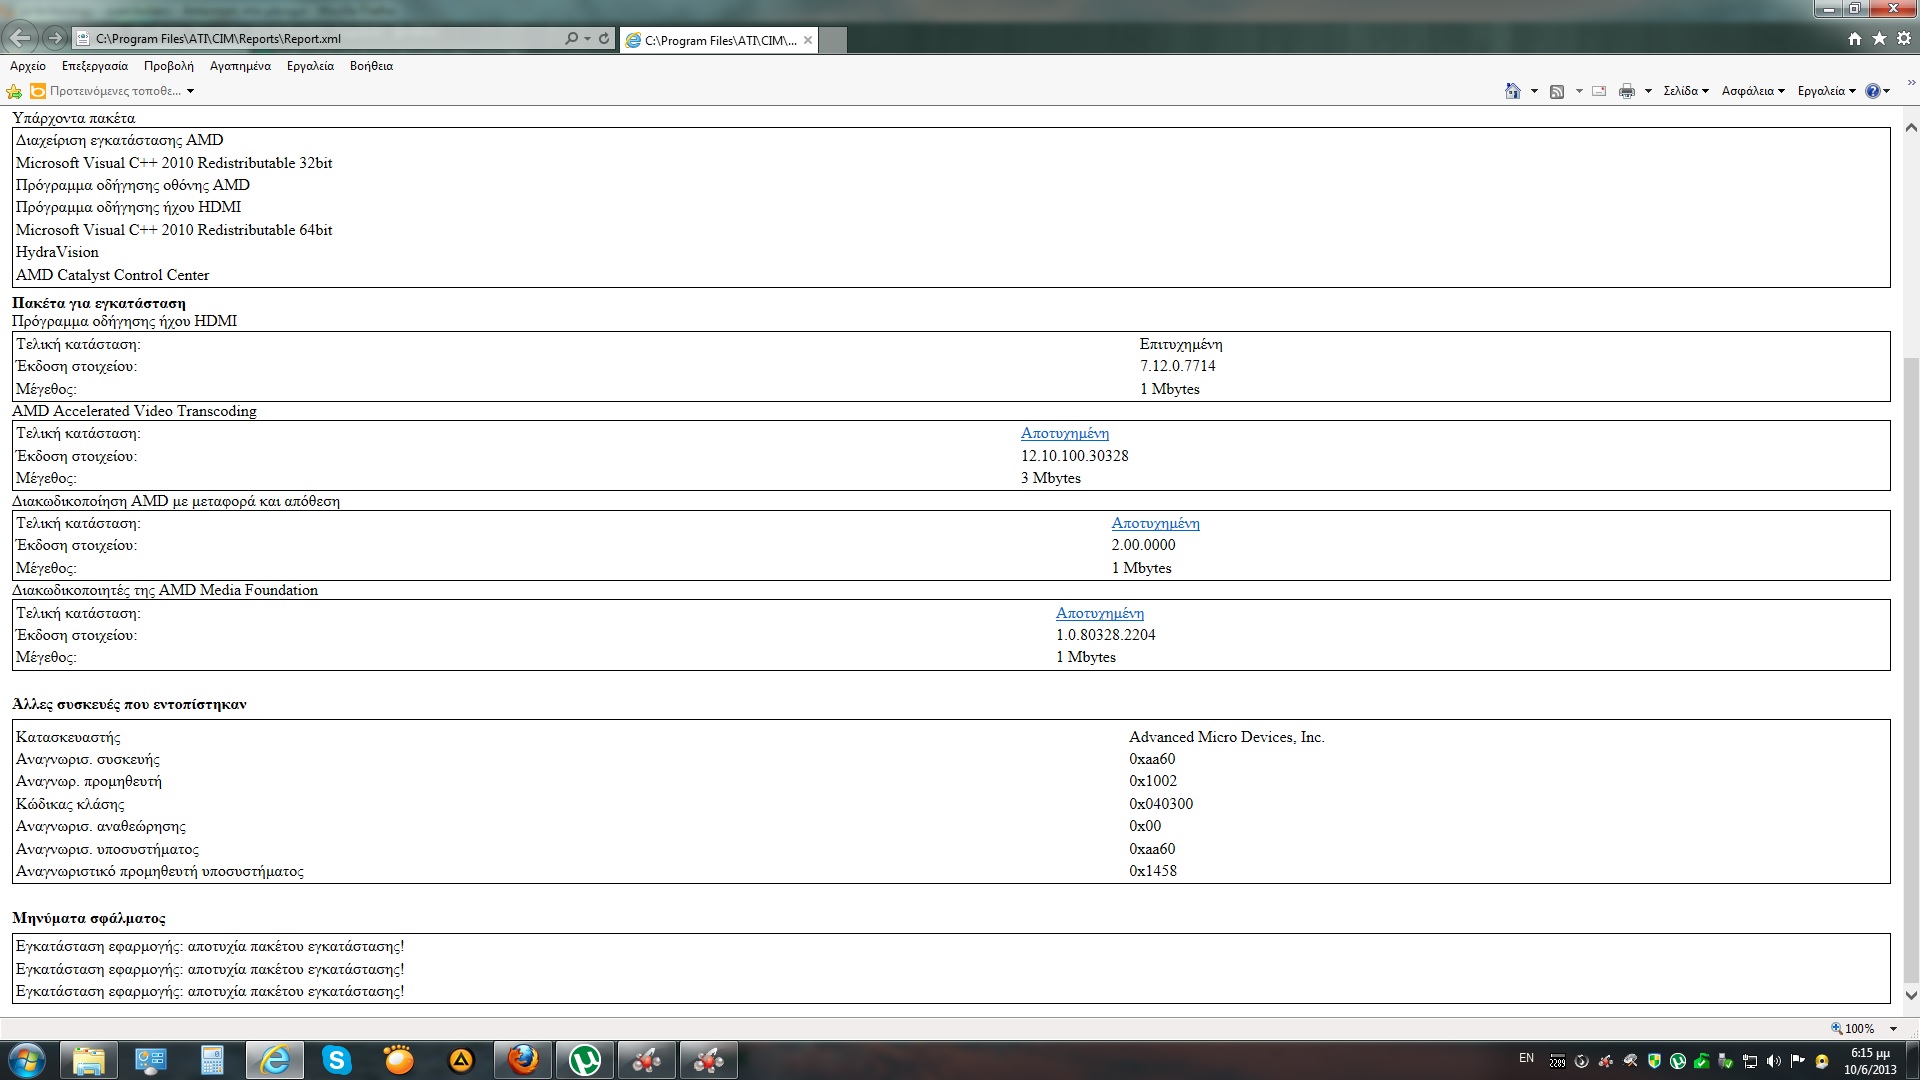Viewport: 1920px width, 1080px height.
Task: Open the Αρχείο menu
Action: point(28,66)
